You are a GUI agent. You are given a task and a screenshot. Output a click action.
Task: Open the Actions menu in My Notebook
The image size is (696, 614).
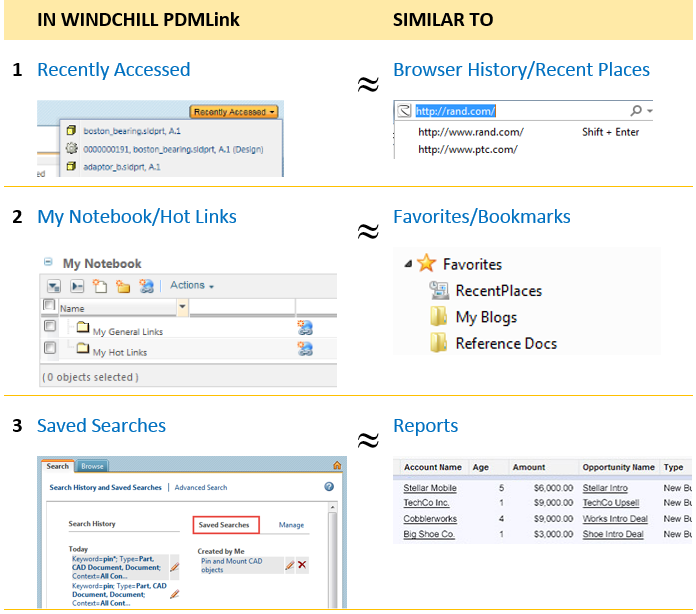(x=191, y=286)
